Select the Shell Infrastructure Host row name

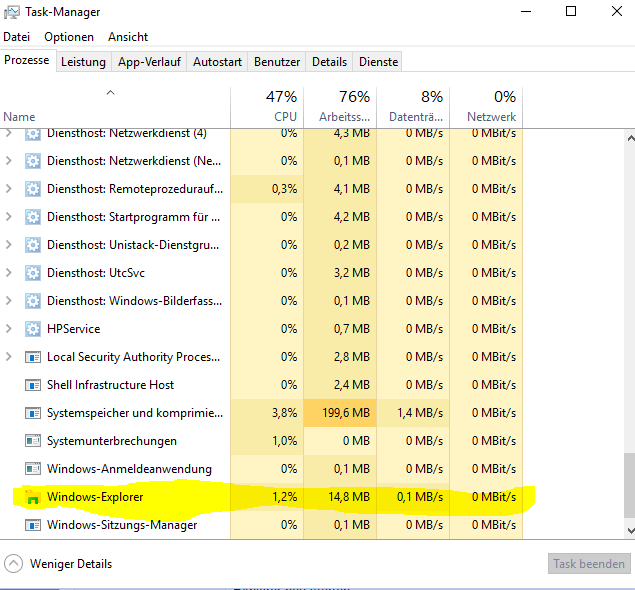coord(110,385)
